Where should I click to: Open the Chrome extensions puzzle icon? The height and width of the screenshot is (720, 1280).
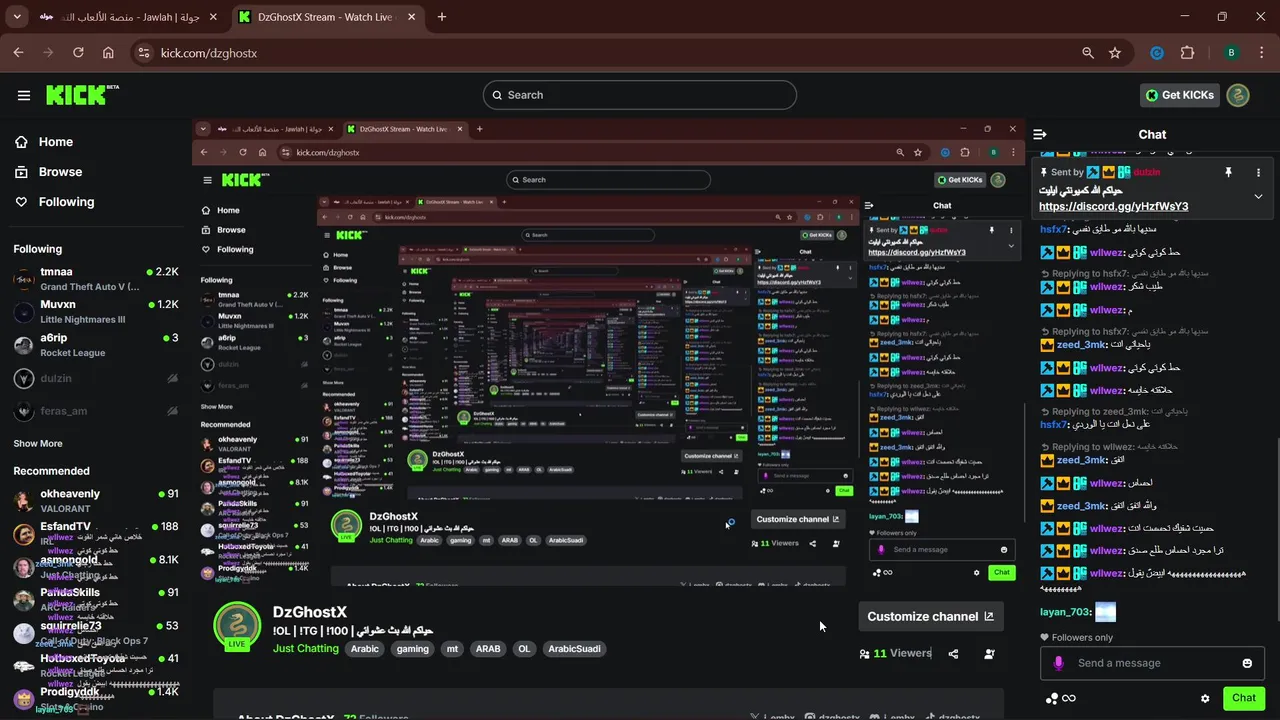1188,53
